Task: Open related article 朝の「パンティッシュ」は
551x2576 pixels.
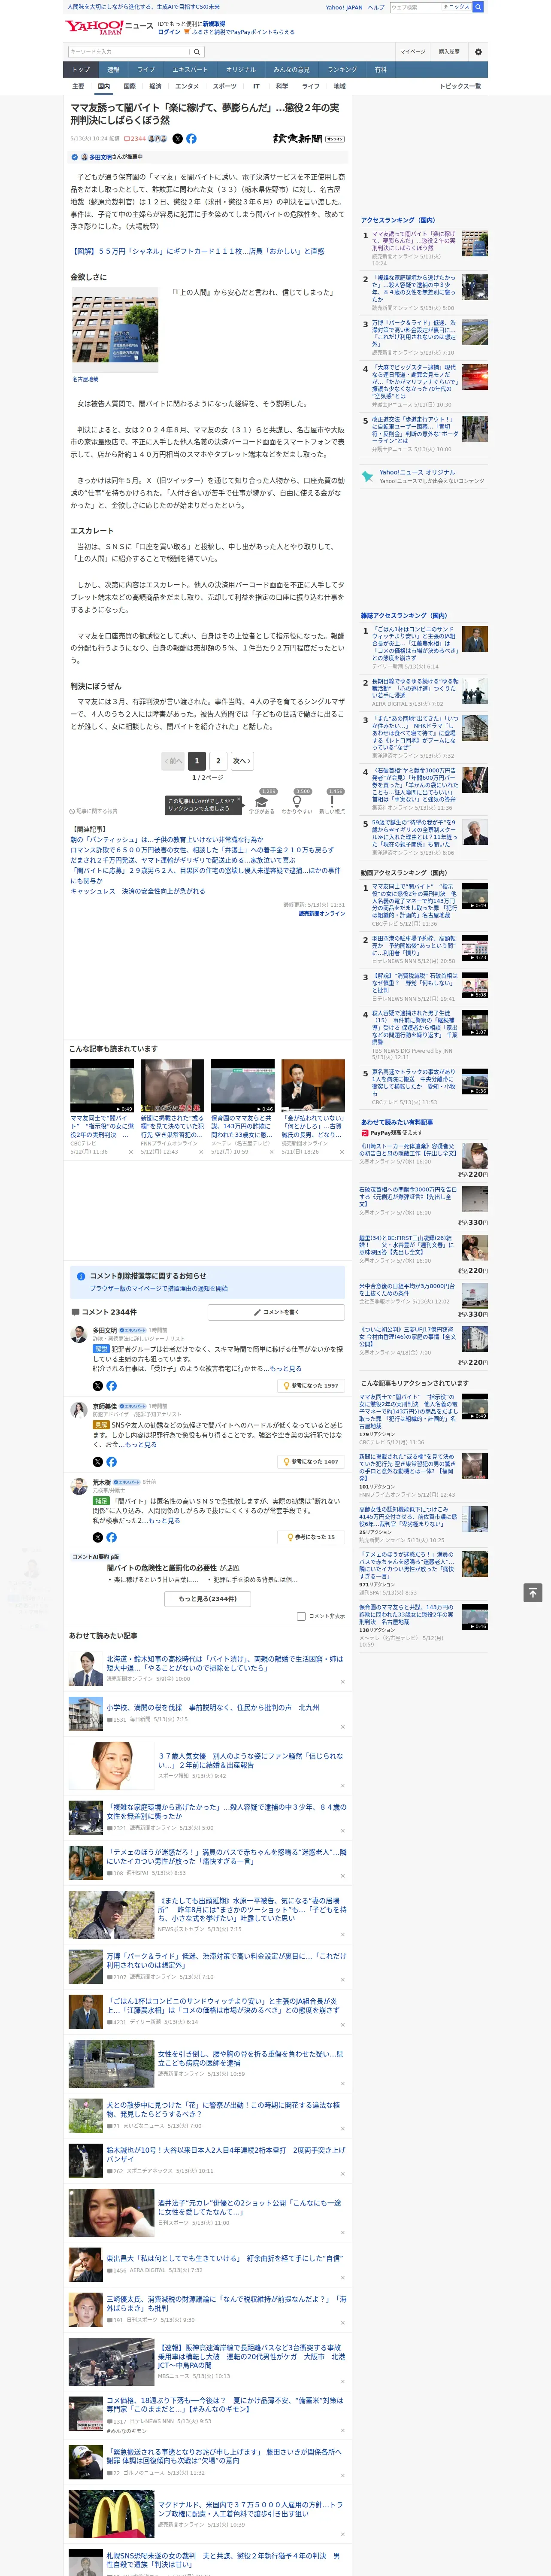Action: pos(167,840)
